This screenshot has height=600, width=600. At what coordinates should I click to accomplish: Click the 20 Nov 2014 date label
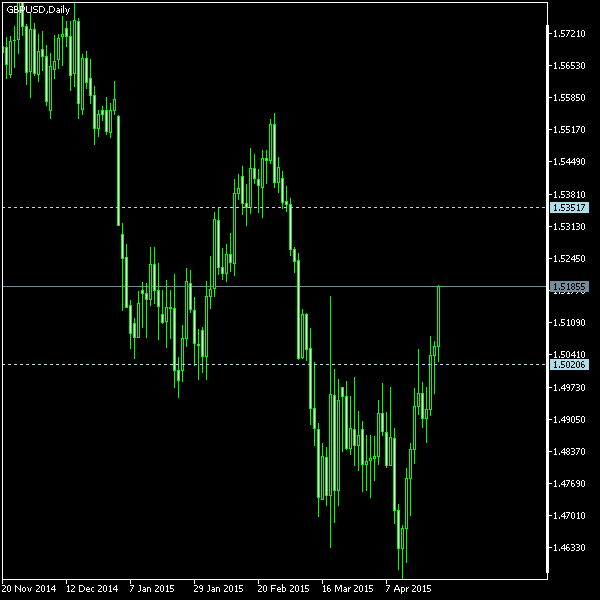click(x=29, y=589)
